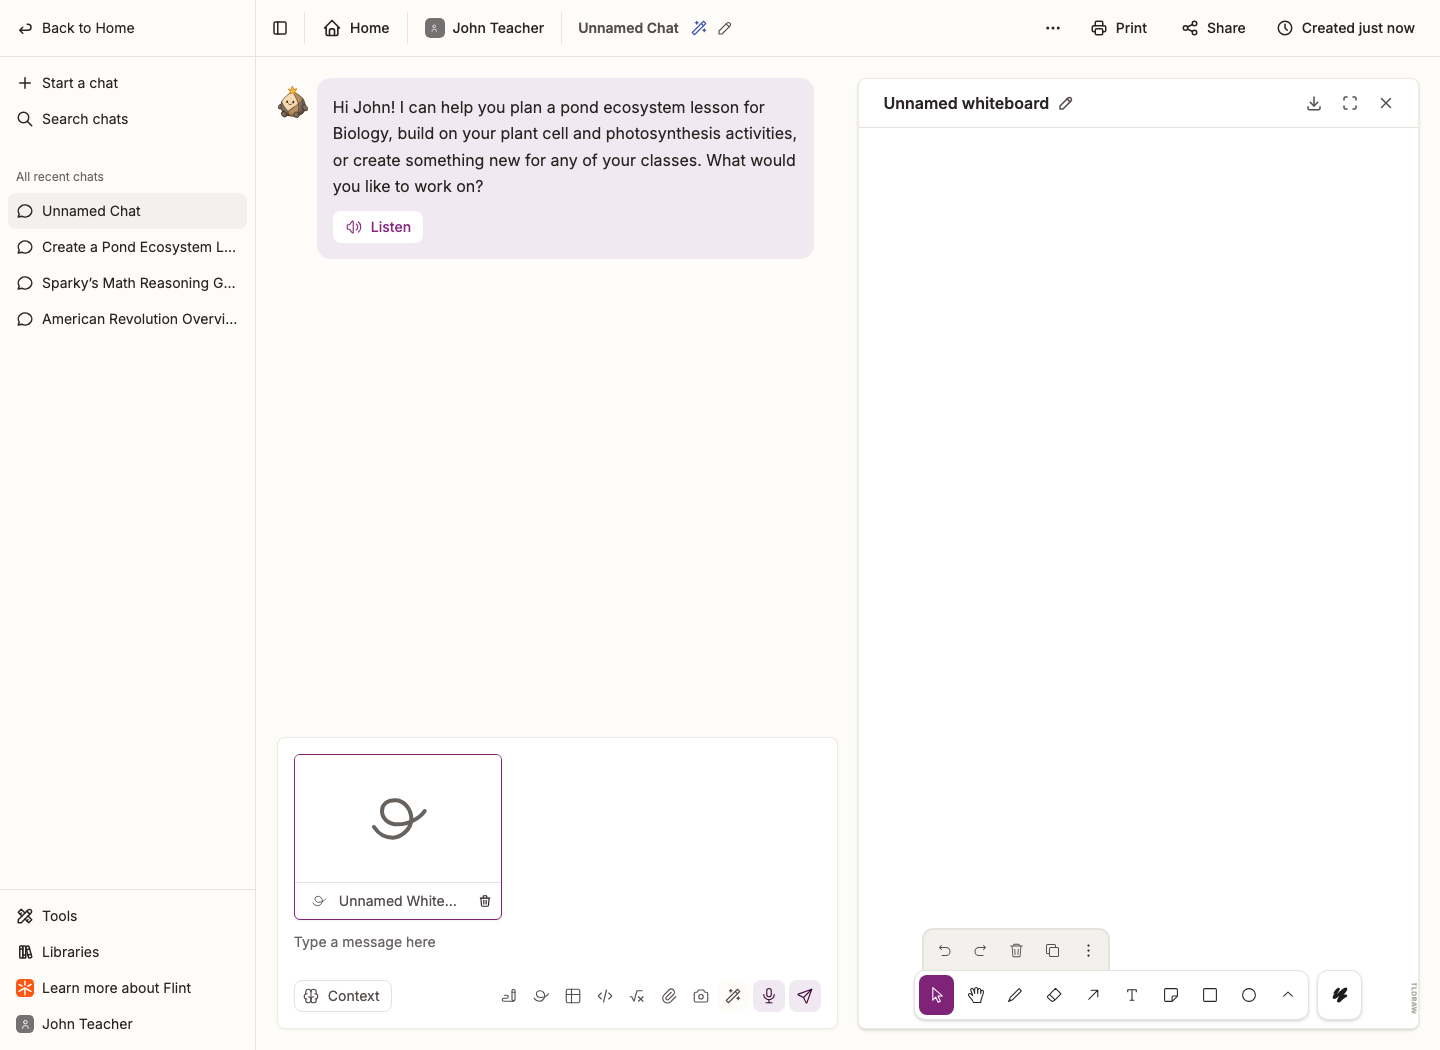Expand more shape tools with the chevron
Screen dimensions: 1440x1050
click(1288, 995)
